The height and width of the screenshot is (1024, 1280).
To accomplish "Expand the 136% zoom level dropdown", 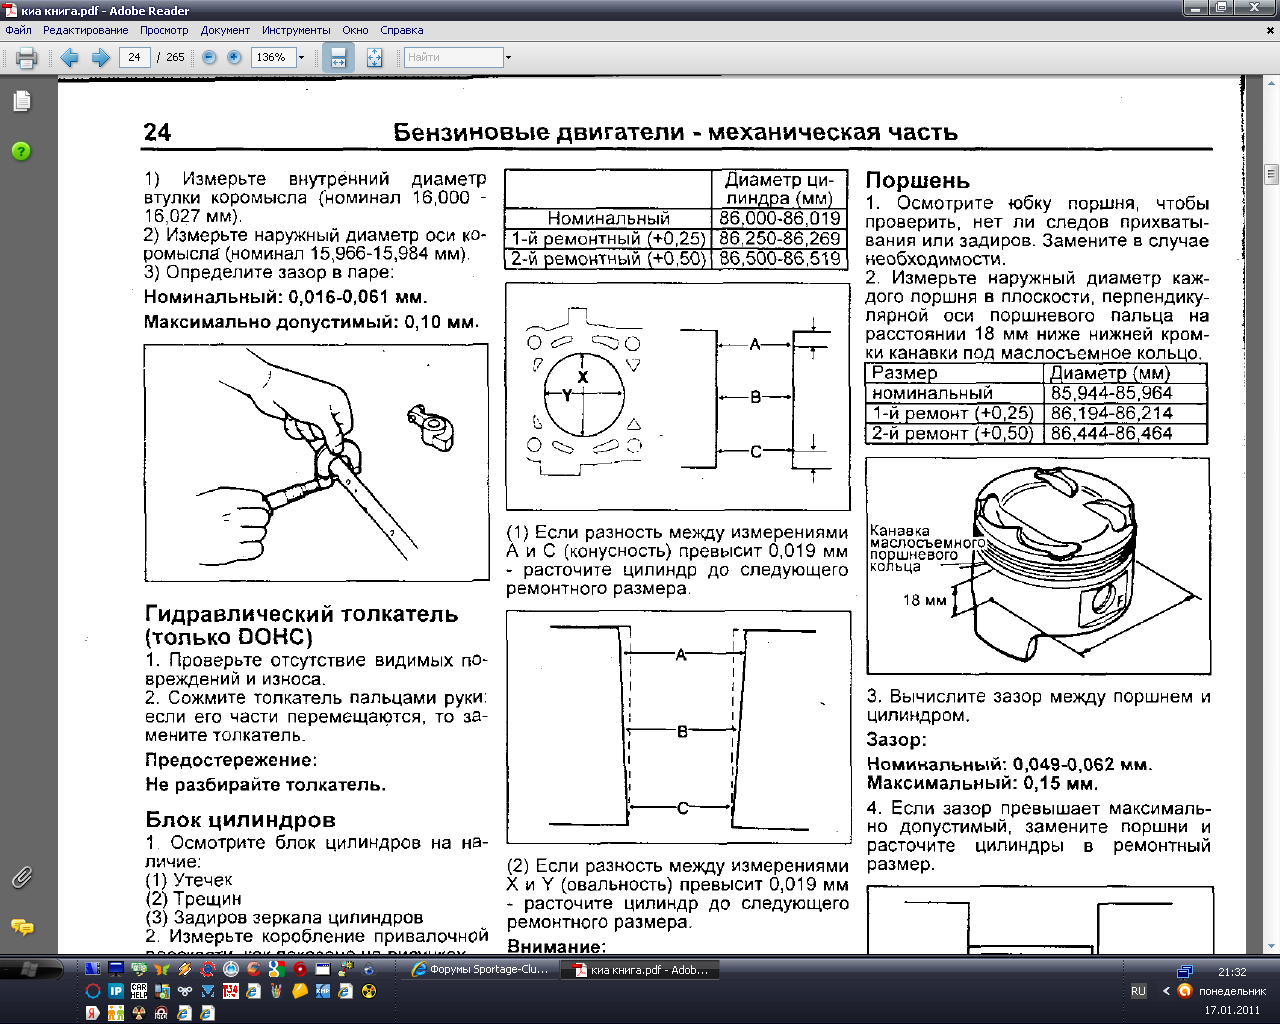I will pos(301,58).
